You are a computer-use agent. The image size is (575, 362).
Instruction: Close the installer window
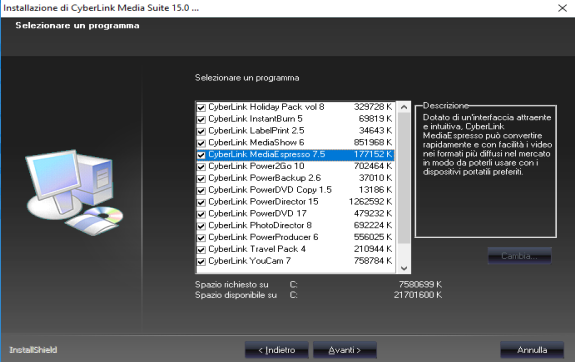tap(562, 8)
